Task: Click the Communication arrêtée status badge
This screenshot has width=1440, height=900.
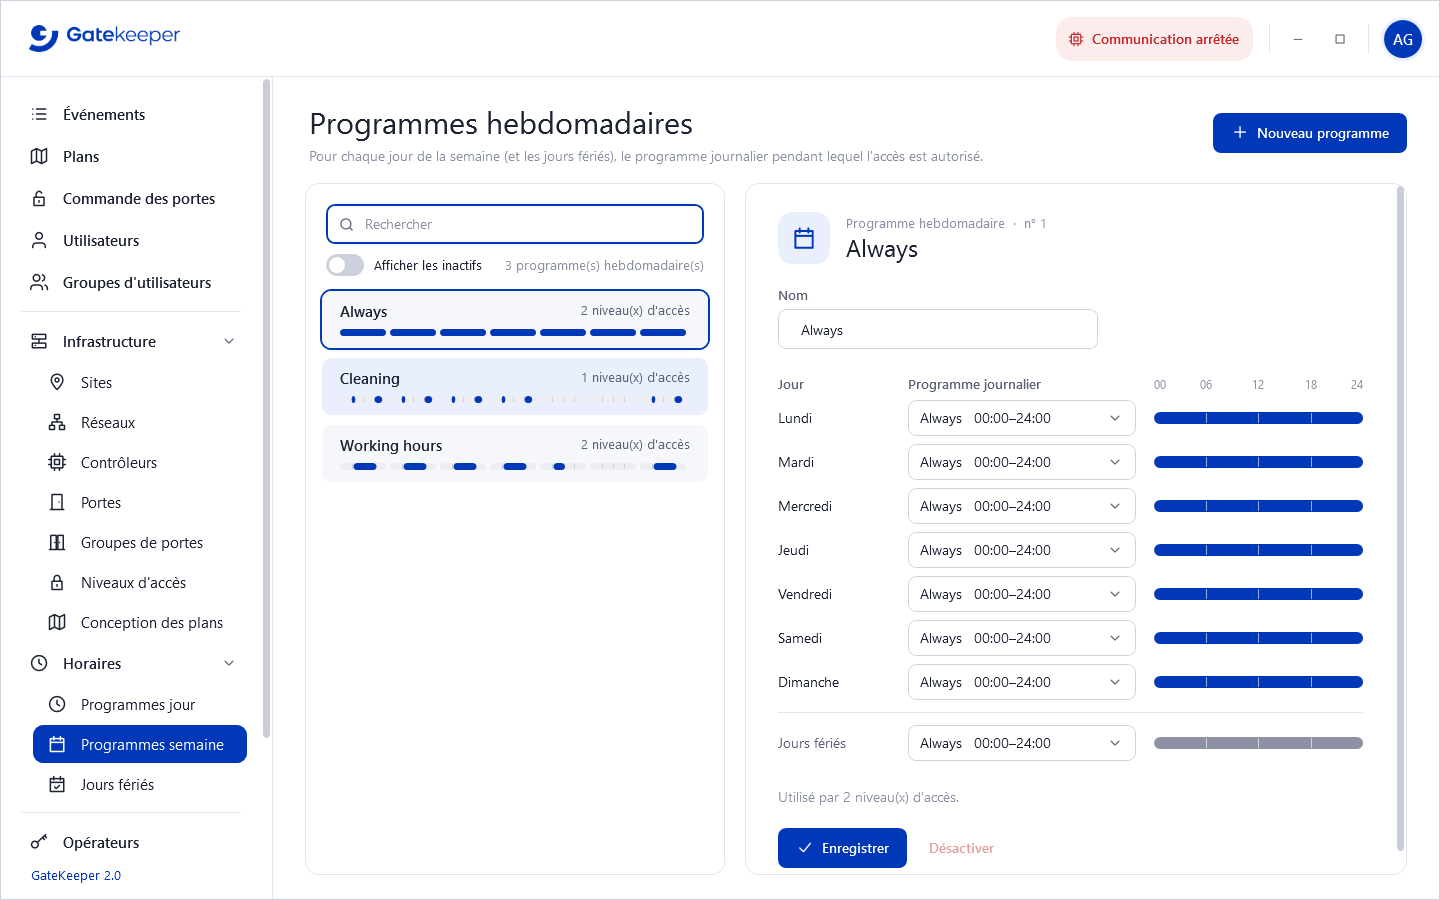Action: 1154,39
